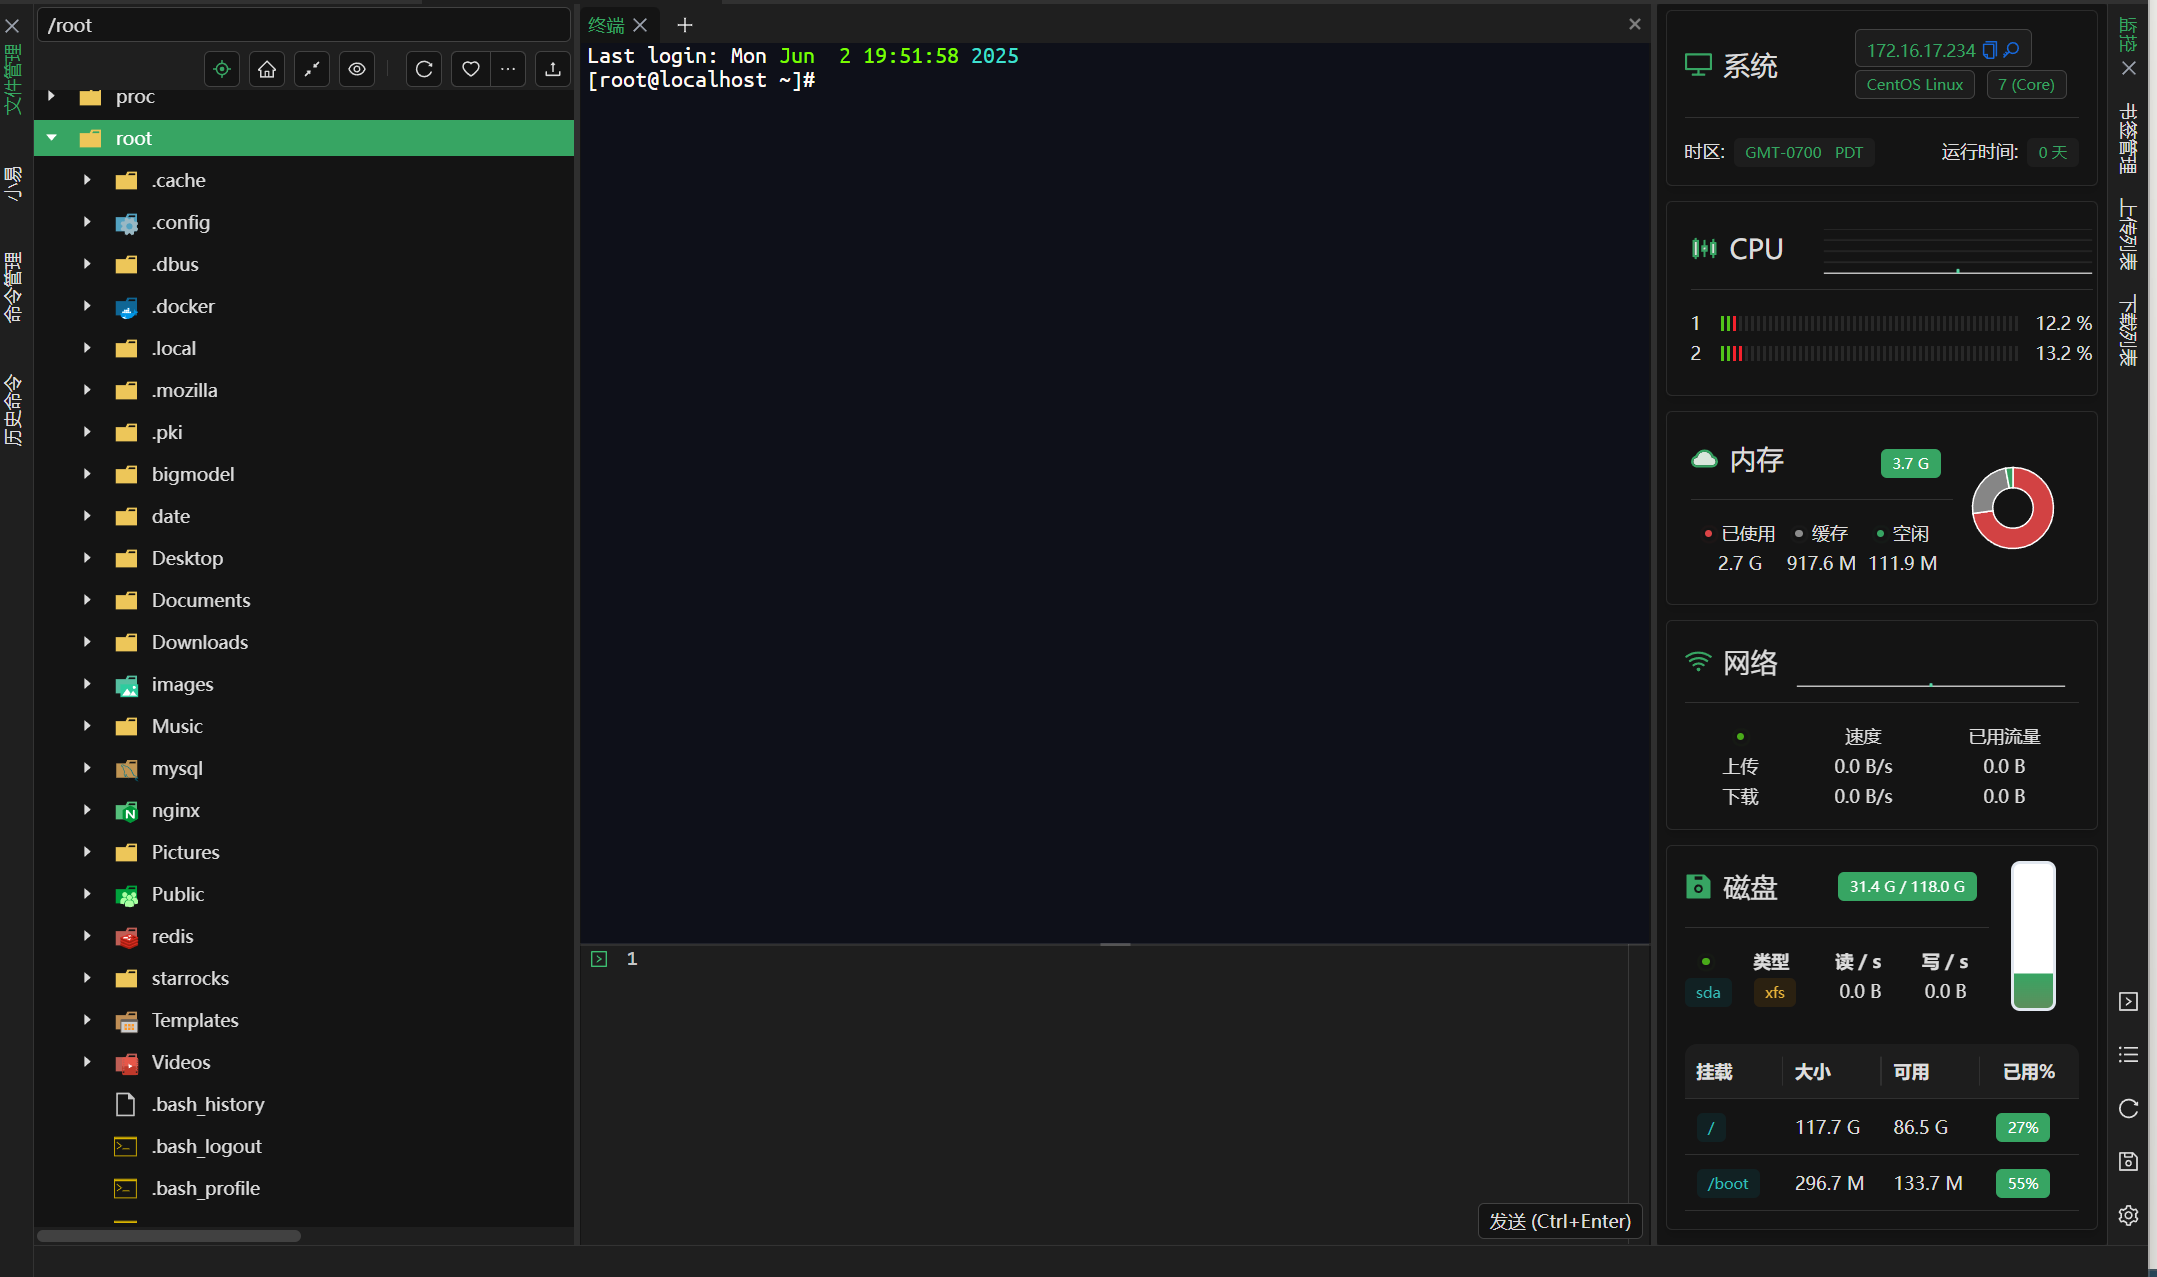Toggle hidden files with the eye icon
The image size is (2157, 1277).
tap(357, 69)
